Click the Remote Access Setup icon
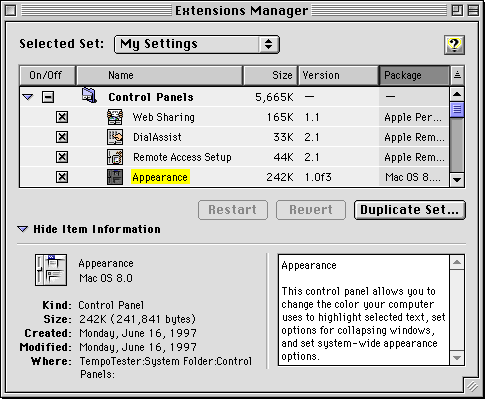The width and height of the screenshot is (485, 399). (115, 157)
